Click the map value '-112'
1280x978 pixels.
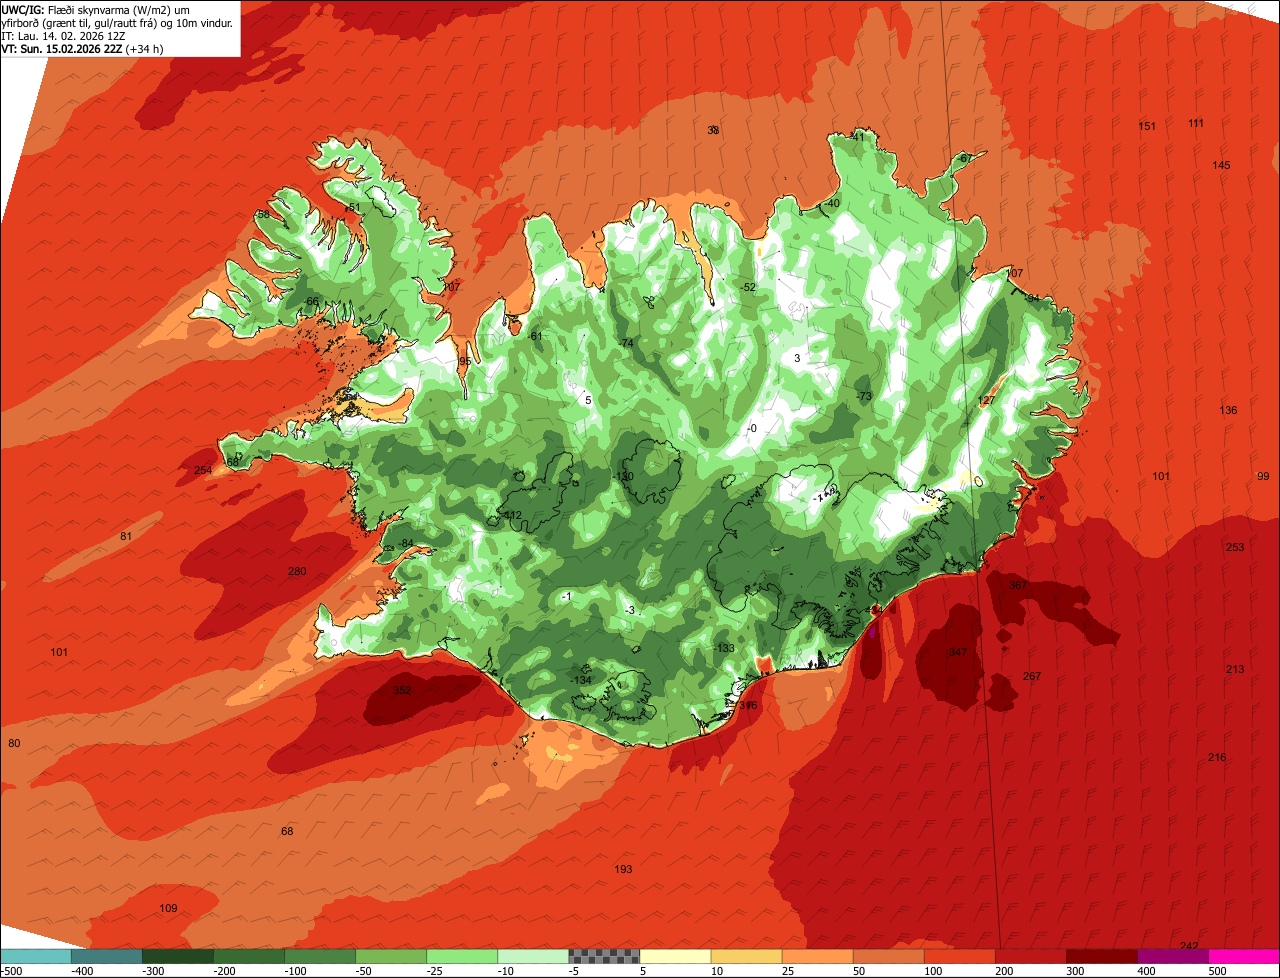coord(511,515)
